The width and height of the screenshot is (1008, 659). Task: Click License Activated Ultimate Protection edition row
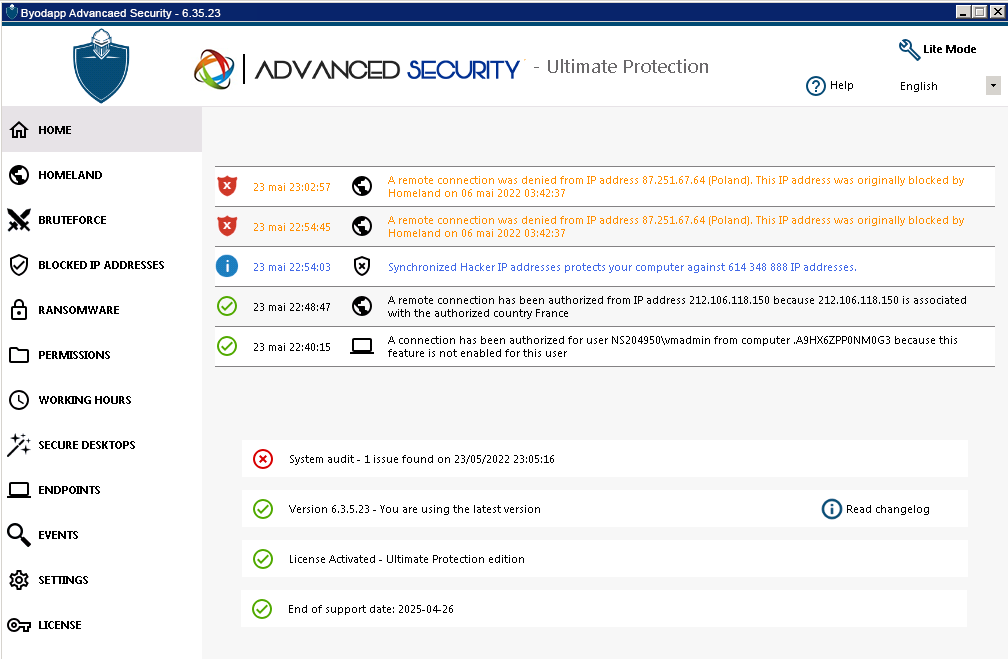604,559
